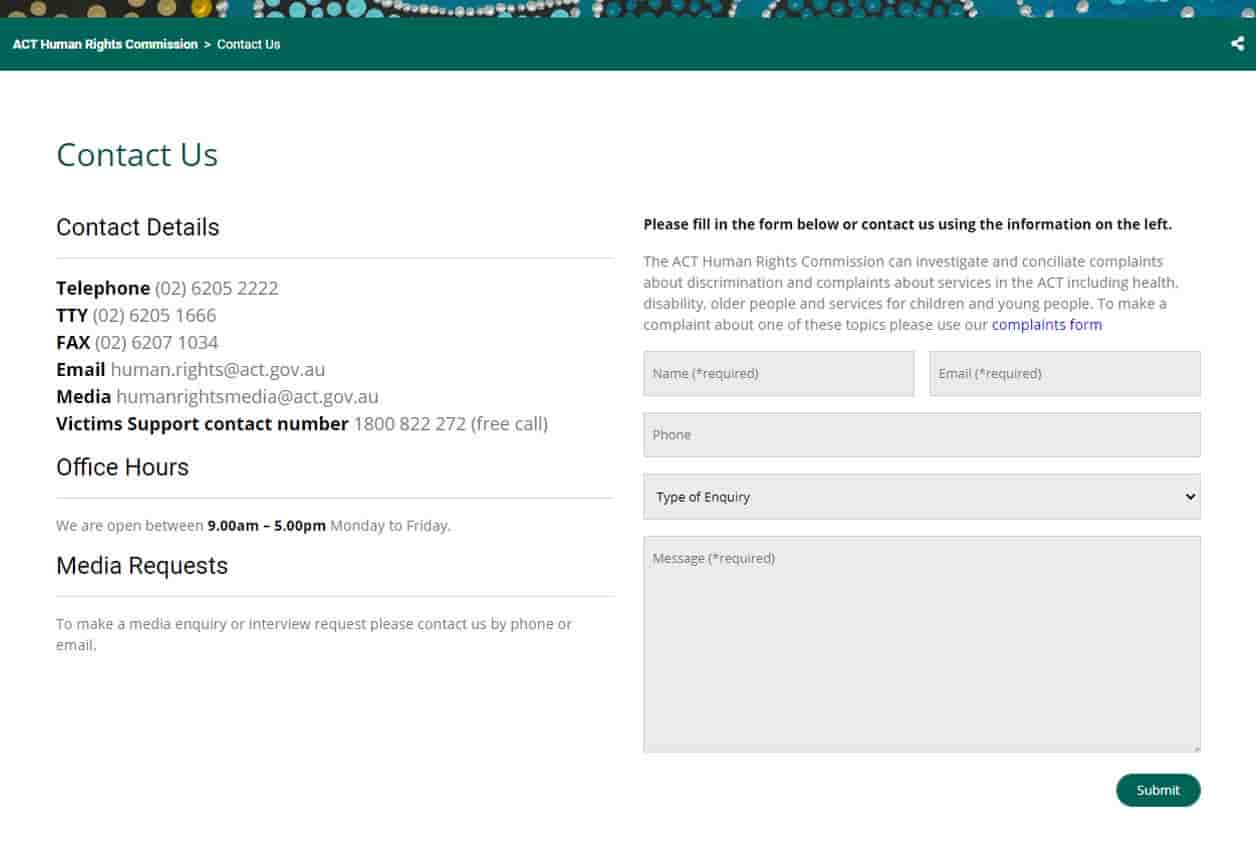Click into the Message text area
This screenshot has height=846, width=1256.
(922, 644)
